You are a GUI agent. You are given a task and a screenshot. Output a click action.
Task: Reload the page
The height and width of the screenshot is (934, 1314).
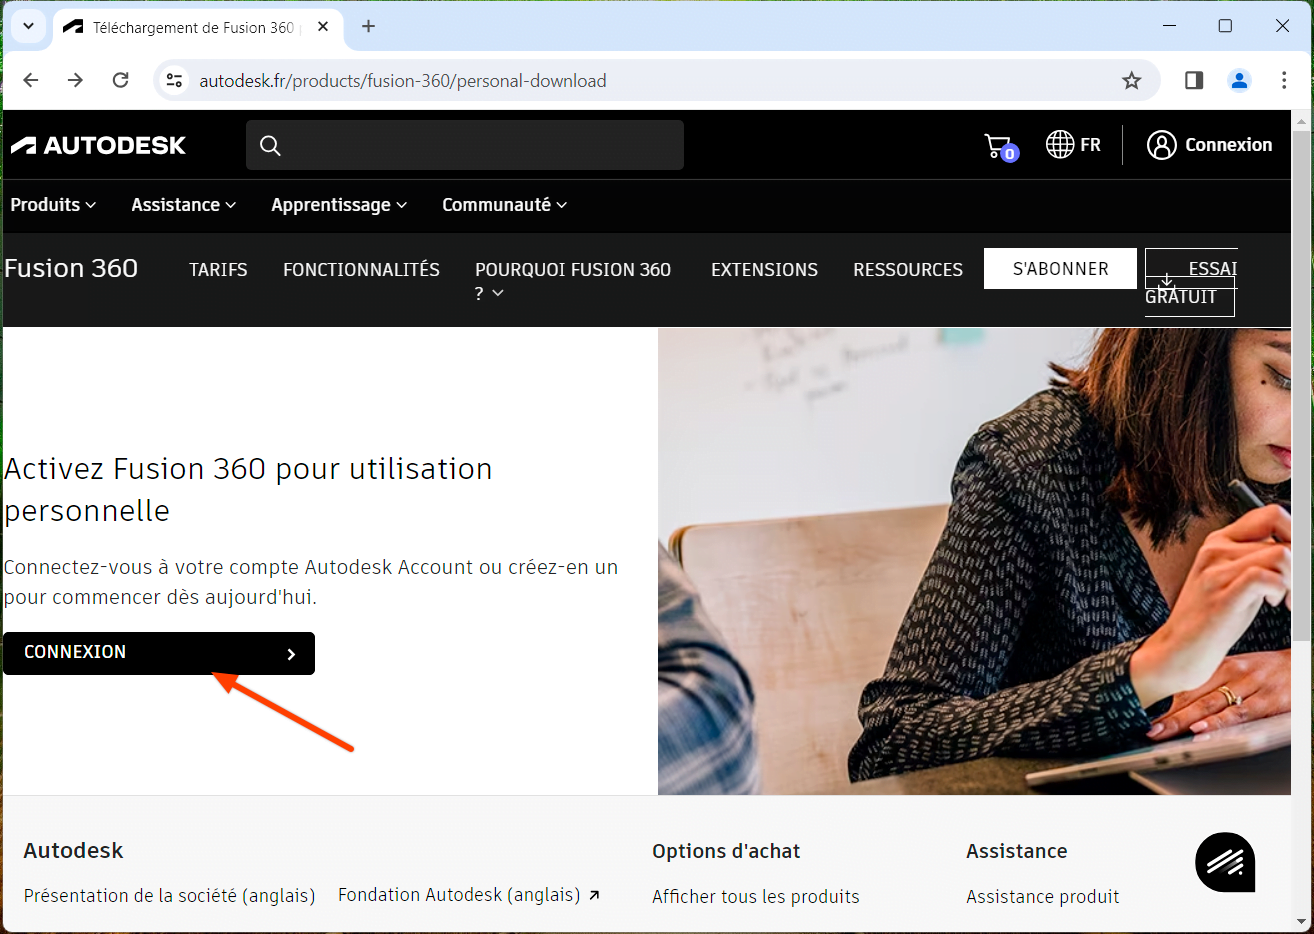[x=121, y=81]
